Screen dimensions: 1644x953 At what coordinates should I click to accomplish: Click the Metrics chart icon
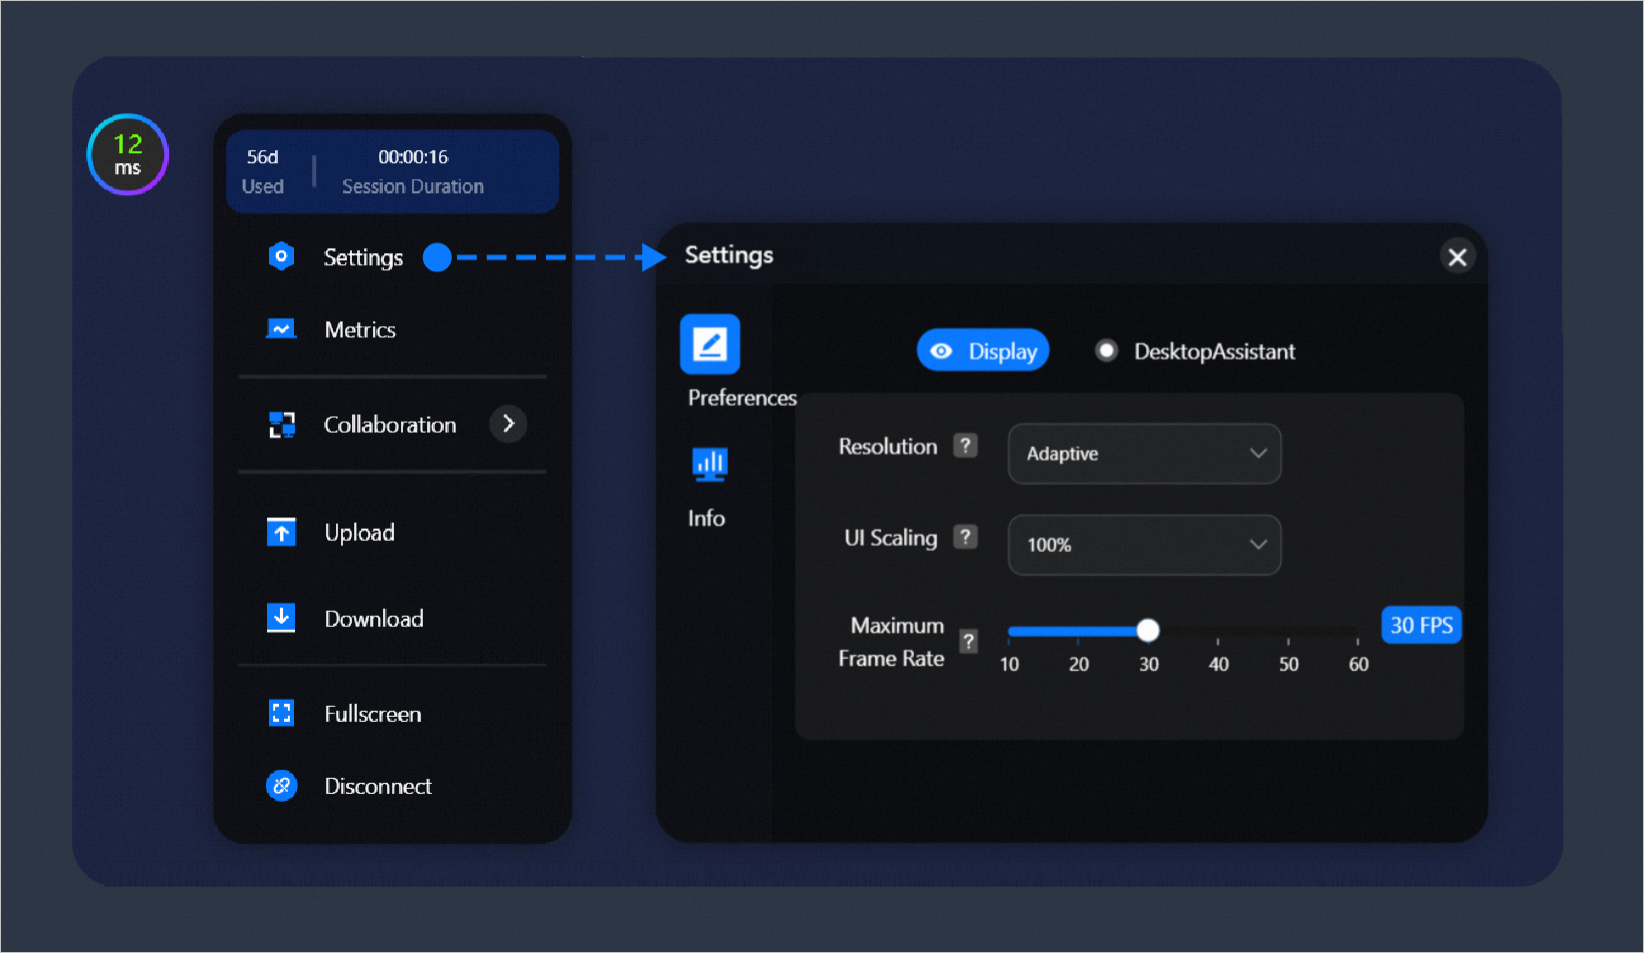click(x=281, y=329)
